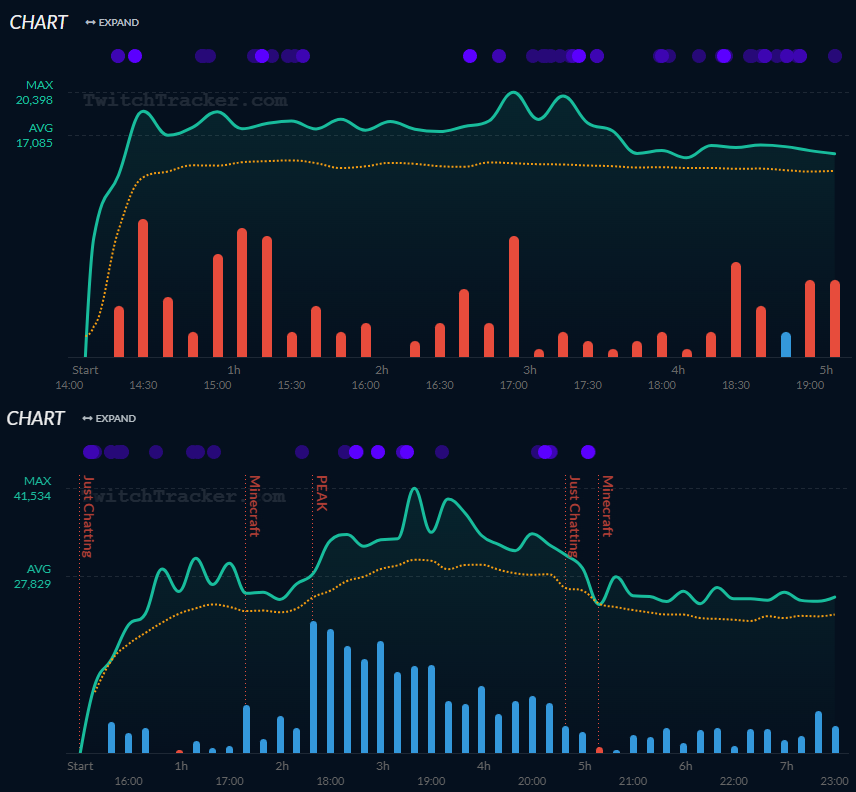Click the last blue bar at bottom chart's right edge
The image size is (856, 792).
pos(835,740)
